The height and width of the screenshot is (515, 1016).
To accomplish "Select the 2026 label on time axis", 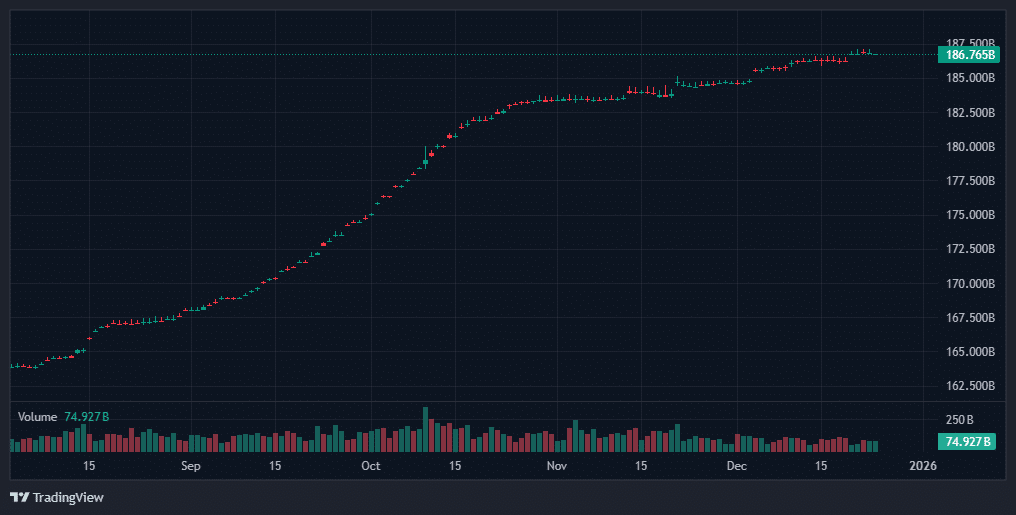I will (x=921, y=466).
